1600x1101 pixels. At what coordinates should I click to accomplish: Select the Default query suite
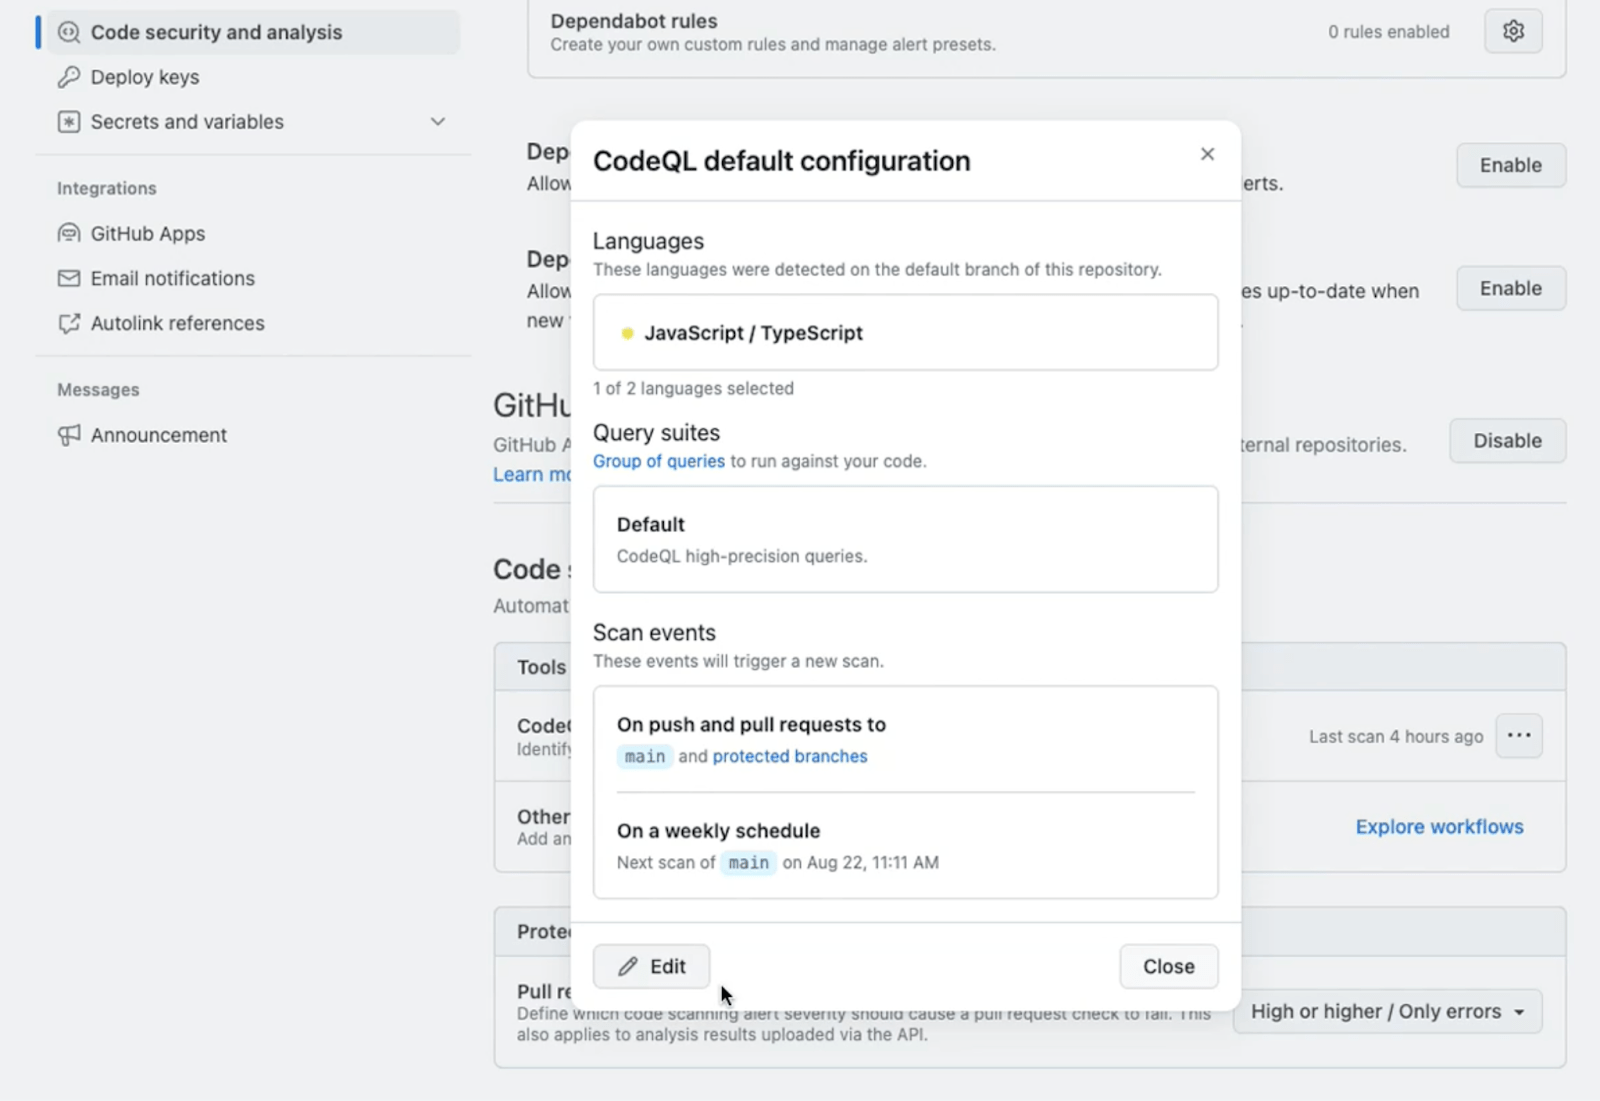point(905,538)
